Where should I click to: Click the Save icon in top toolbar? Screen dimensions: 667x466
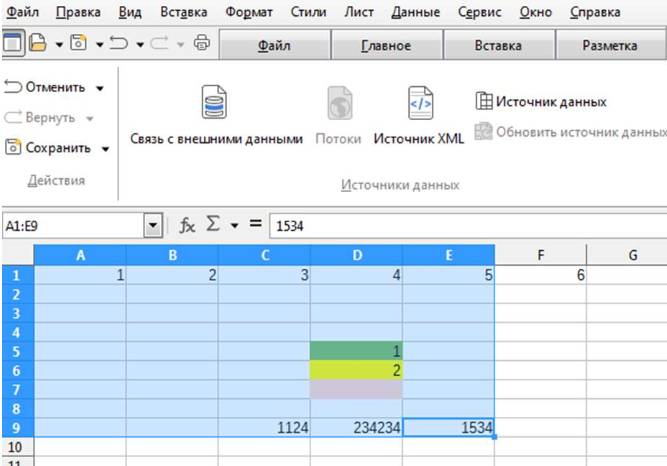tap(79, 43)
